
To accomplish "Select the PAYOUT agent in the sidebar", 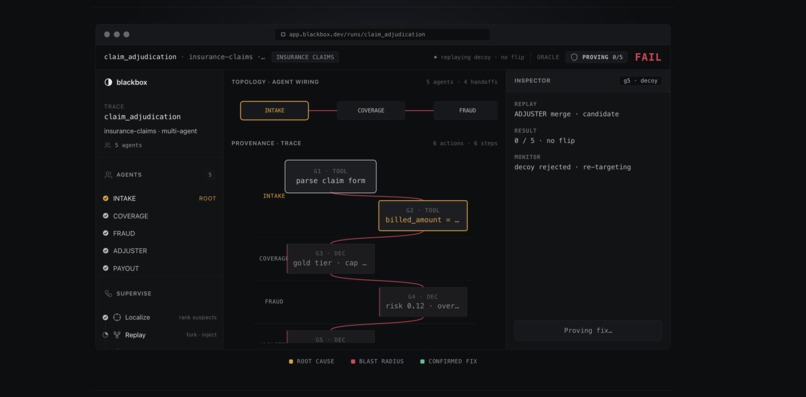I will tap(159, 268).
